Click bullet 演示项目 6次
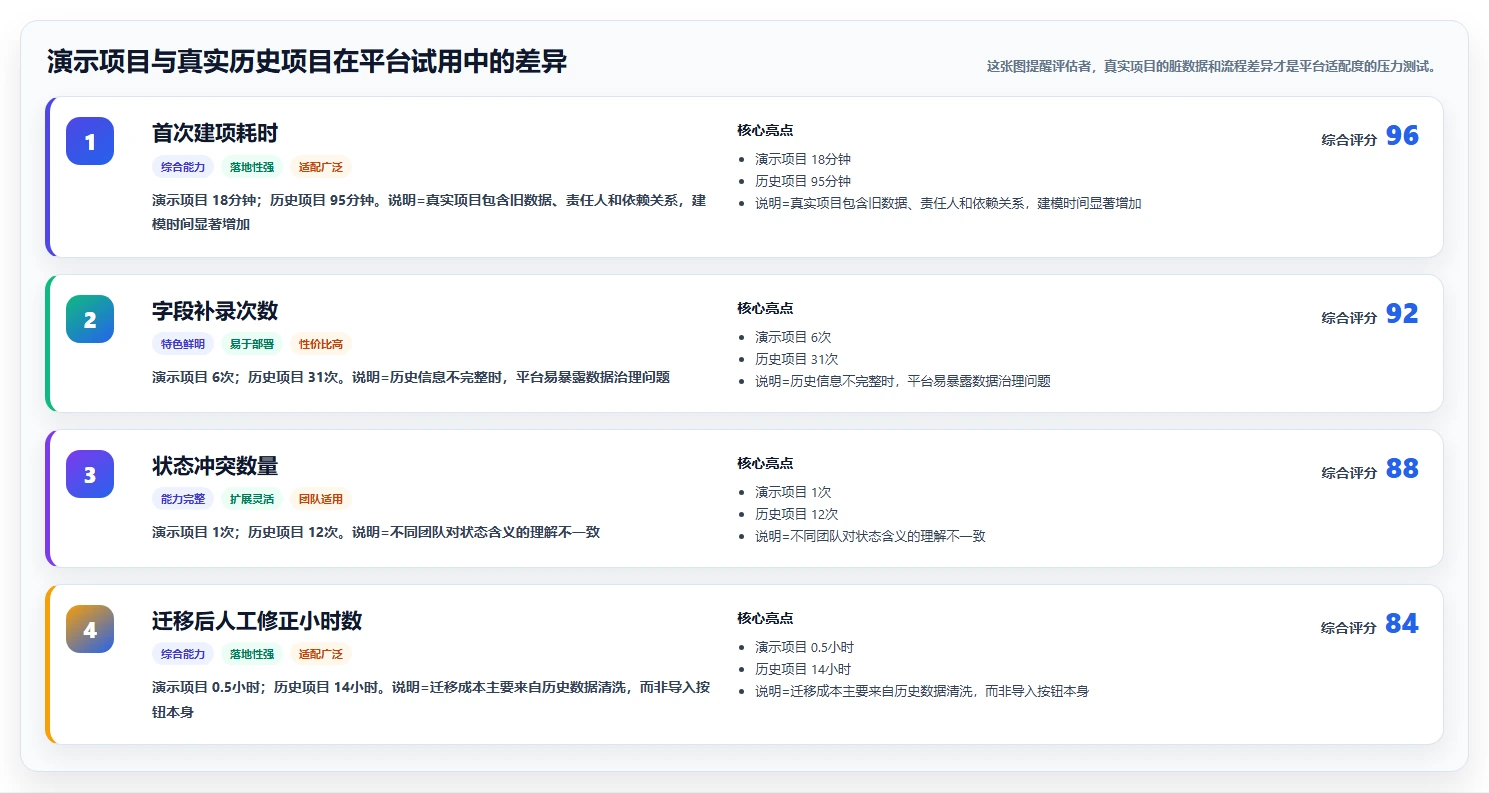The width and height of the screenshot is (1489, 793). coord(793,337)
